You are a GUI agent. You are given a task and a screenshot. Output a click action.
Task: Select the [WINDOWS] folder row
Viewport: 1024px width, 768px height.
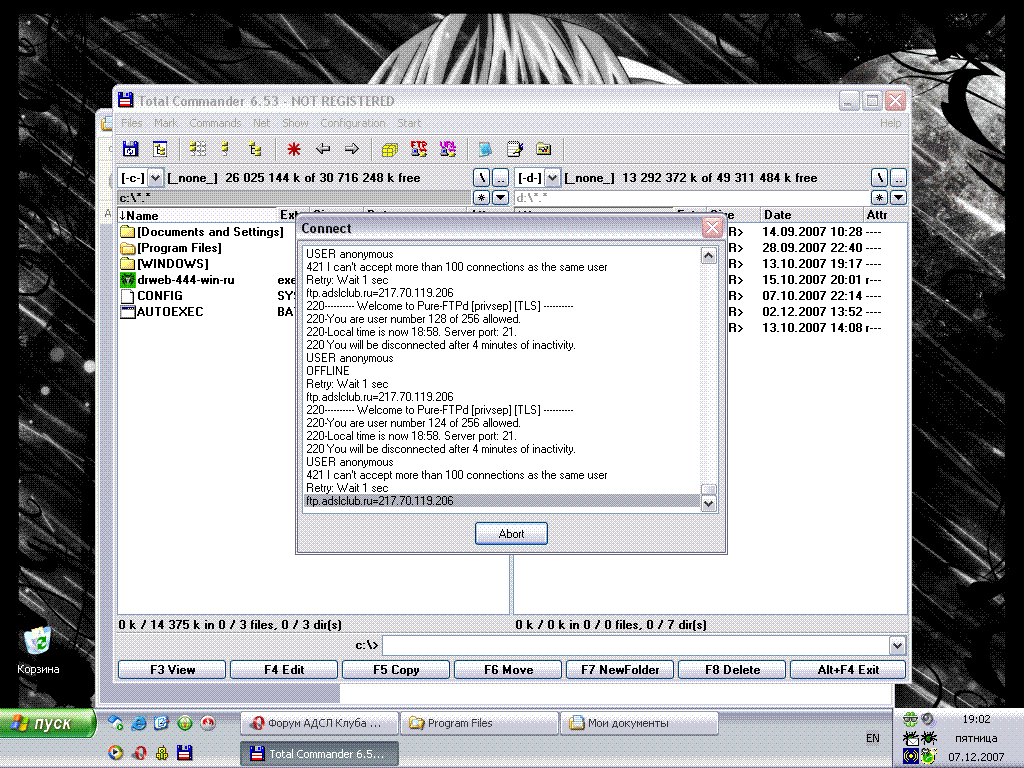coord(165,264)
